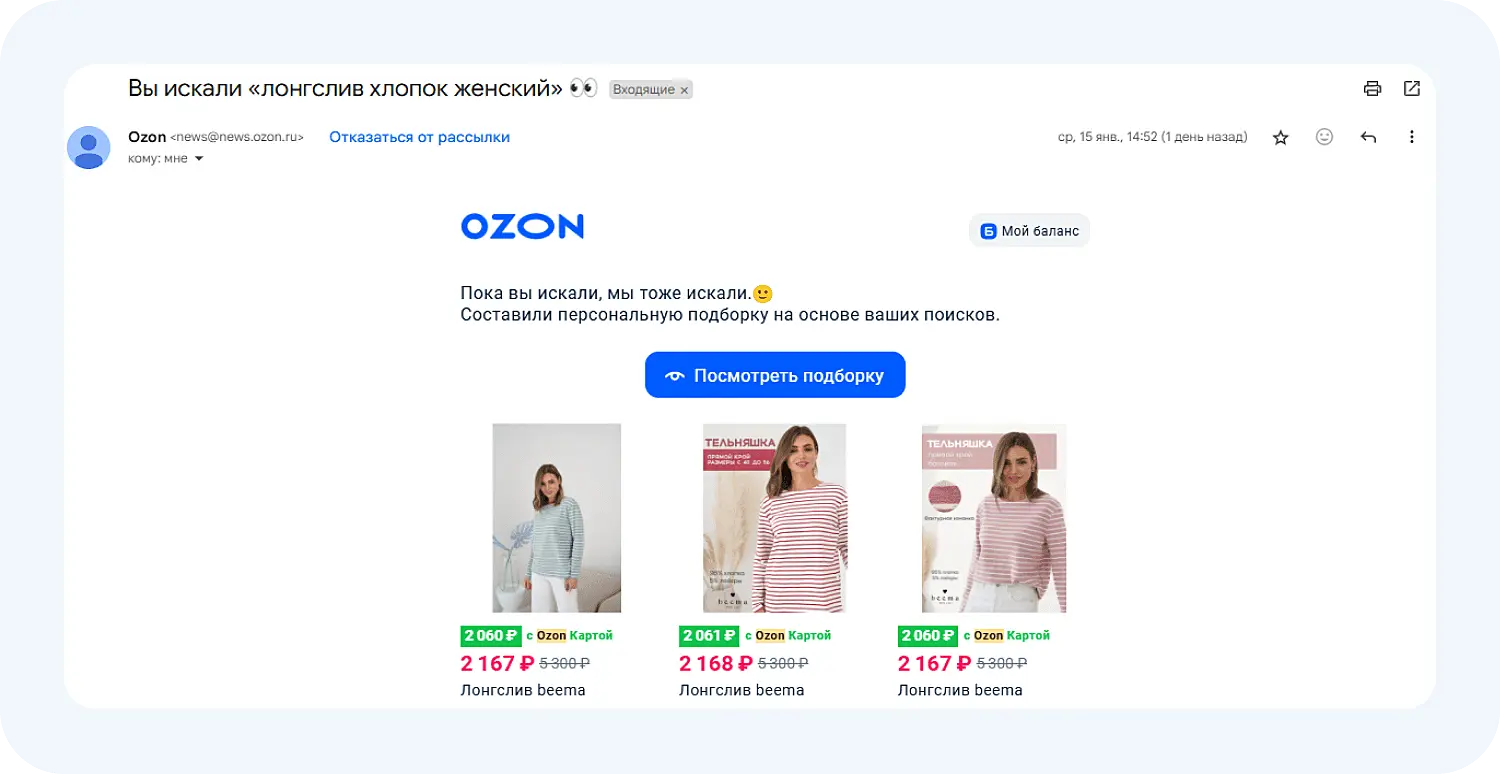The height and width of the screenshot is (774, 1500).
Task: Remove the Входящие label
Action: 685,89
